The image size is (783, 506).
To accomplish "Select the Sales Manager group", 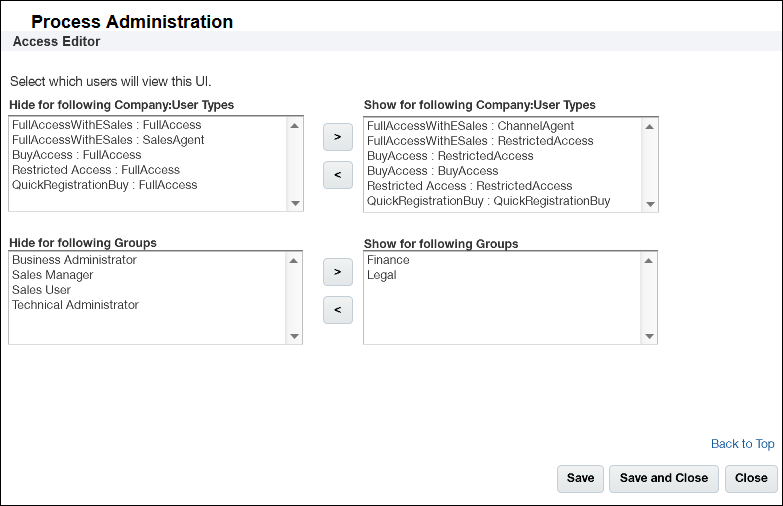I will (53, 275).
